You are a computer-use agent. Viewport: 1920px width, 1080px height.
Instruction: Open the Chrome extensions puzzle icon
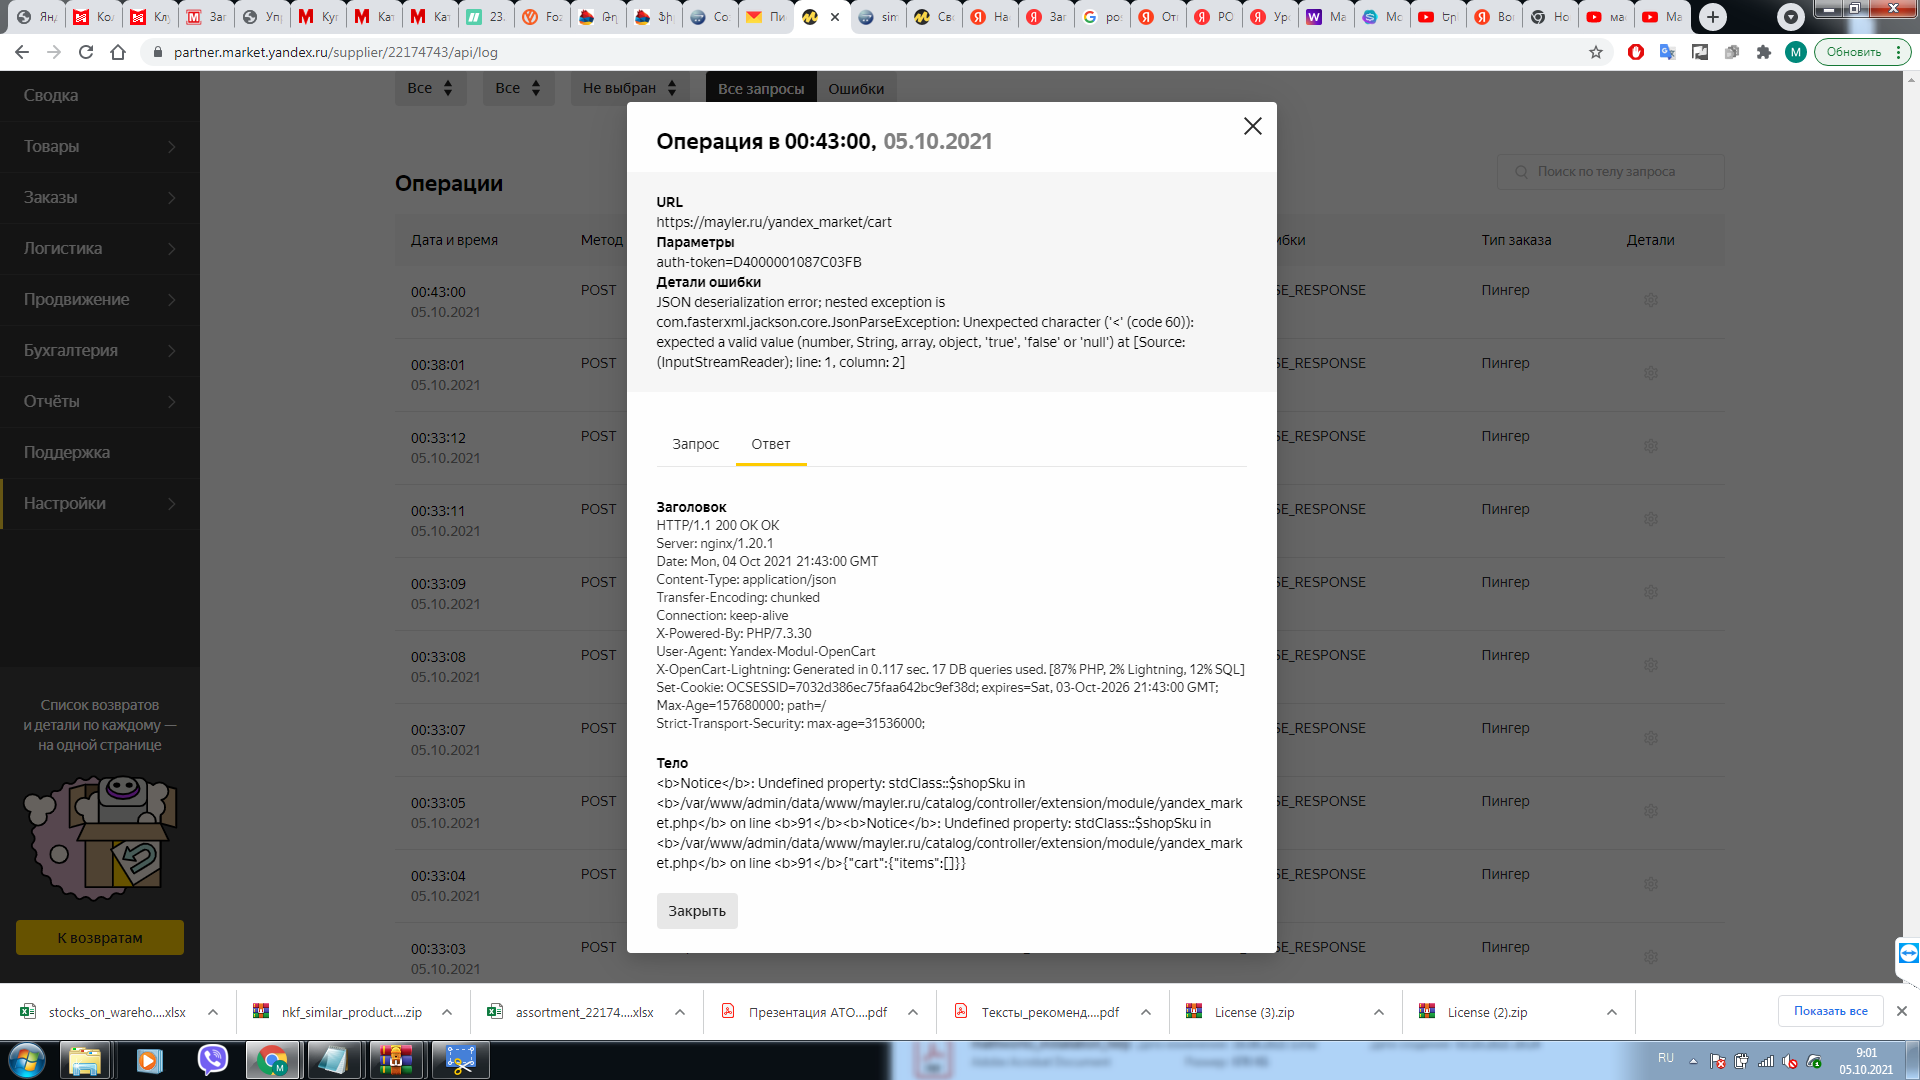pyautogui.click(x=1764, y=52)
